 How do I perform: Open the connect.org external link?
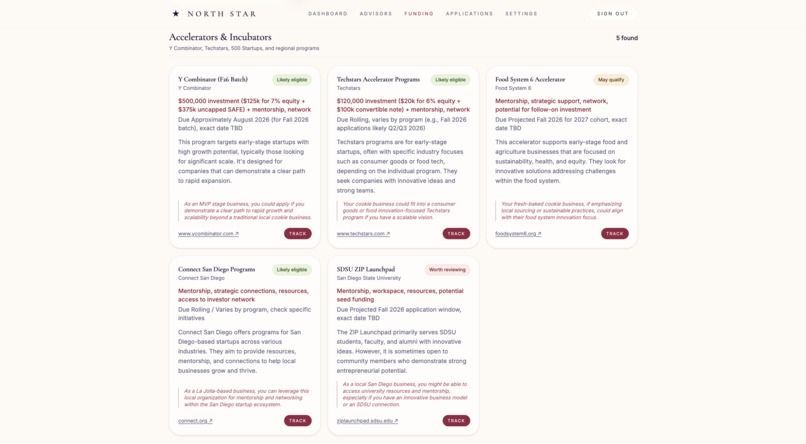195,421
